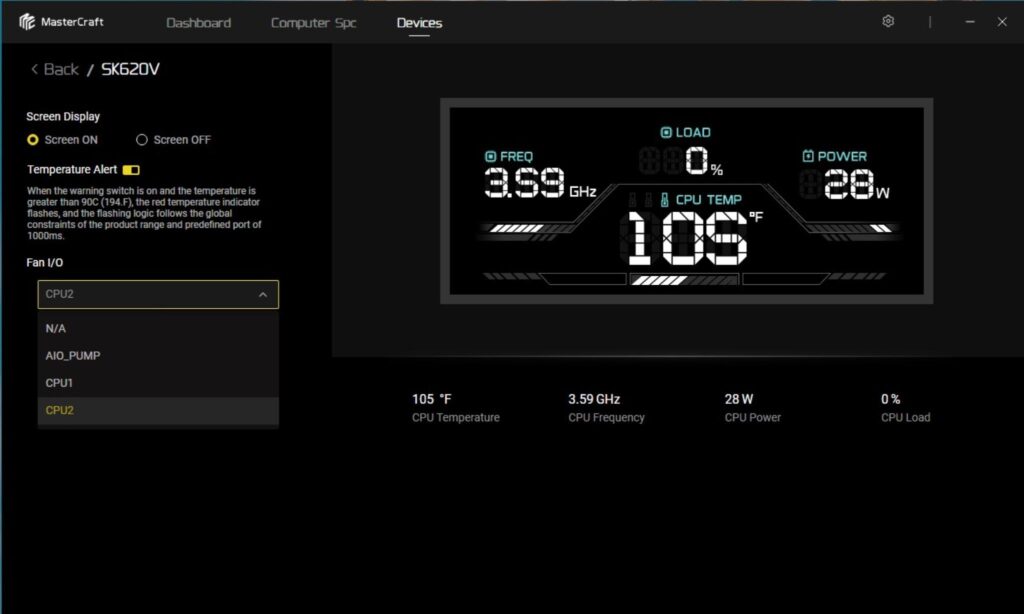Select the Screen ON radio button
The height and width of the screenshot is (614, 1024).
33,140
